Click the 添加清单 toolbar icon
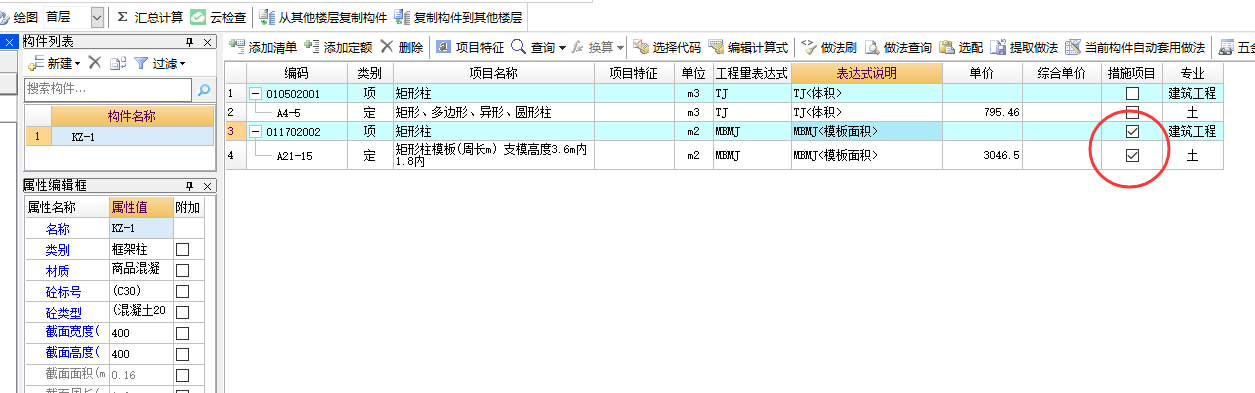The height and width of the screenshot is (393, 1255). click(237, 46)
